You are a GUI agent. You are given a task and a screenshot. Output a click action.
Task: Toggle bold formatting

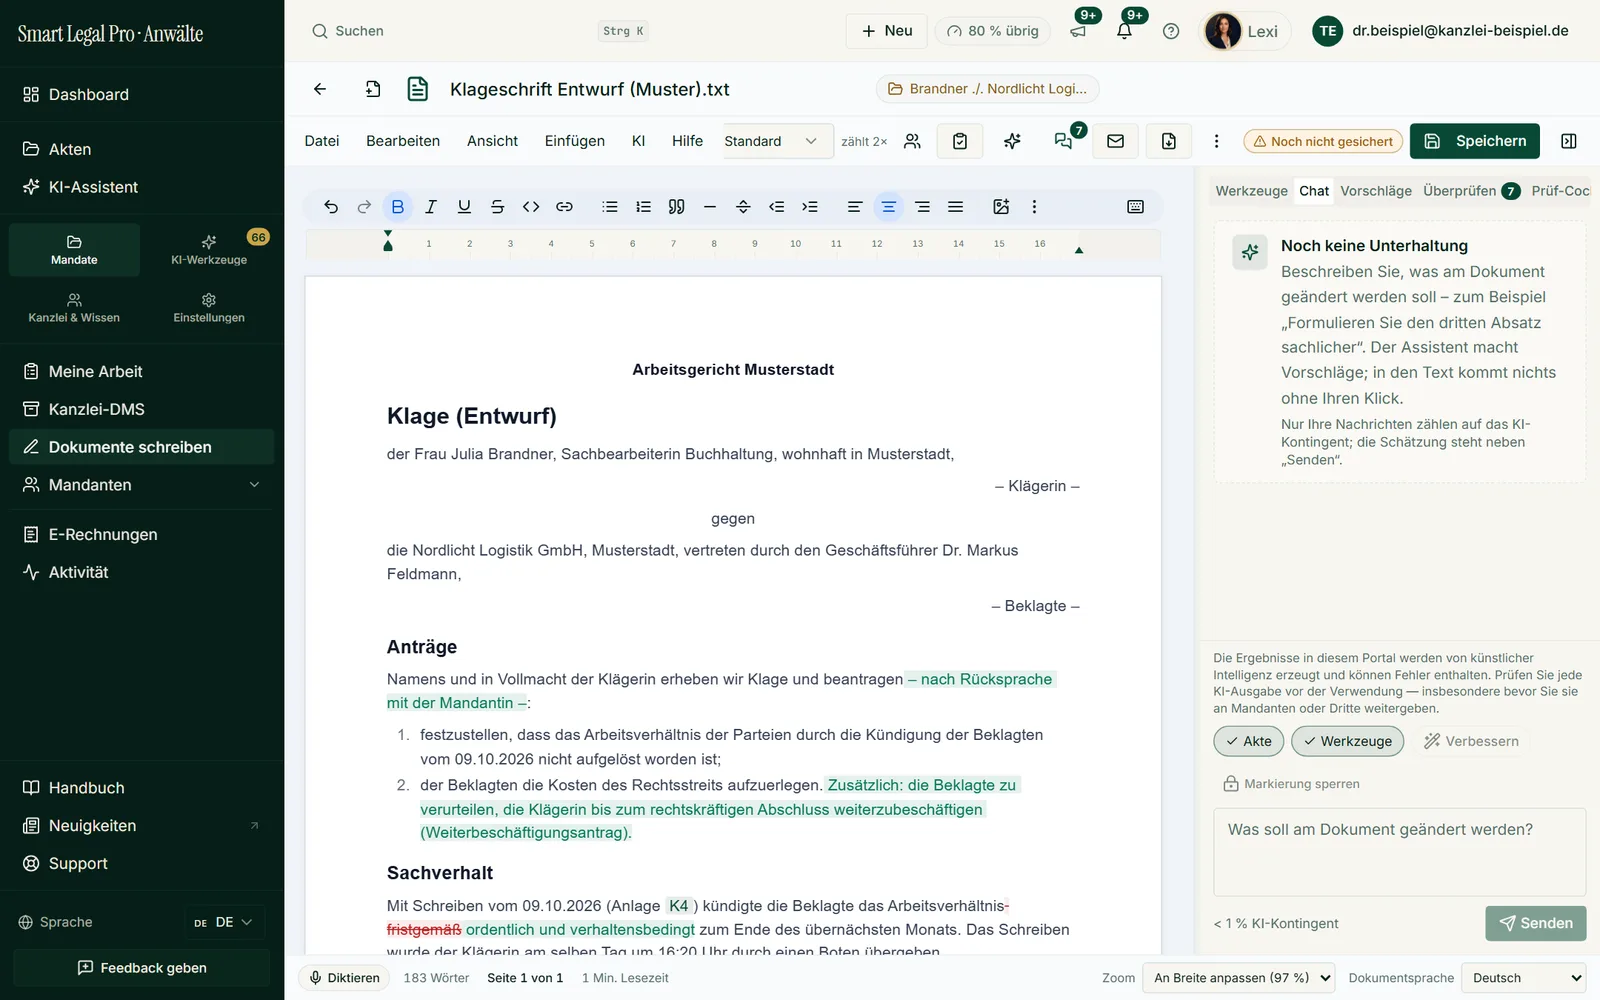tap(398, 207)
